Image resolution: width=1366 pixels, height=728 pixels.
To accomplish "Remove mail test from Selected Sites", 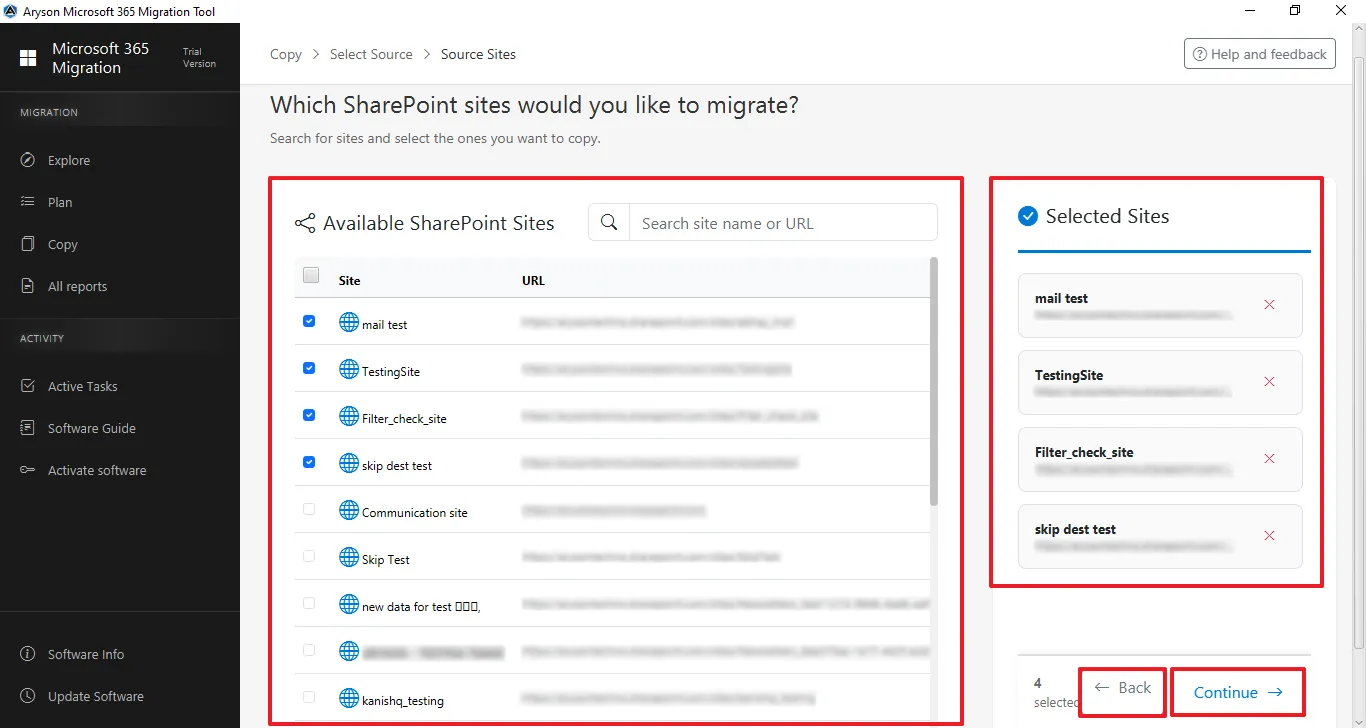I will [1269, 305].
